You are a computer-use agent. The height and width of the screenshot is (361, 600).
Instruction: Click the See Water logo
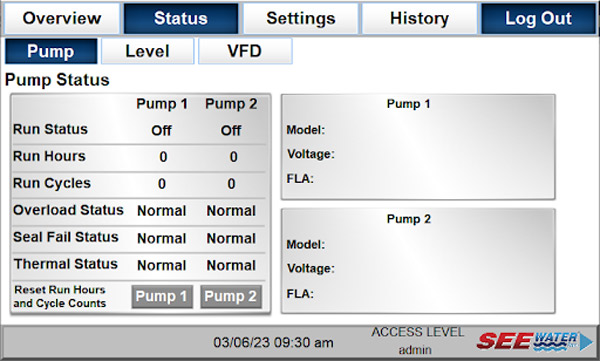[527, 341]
